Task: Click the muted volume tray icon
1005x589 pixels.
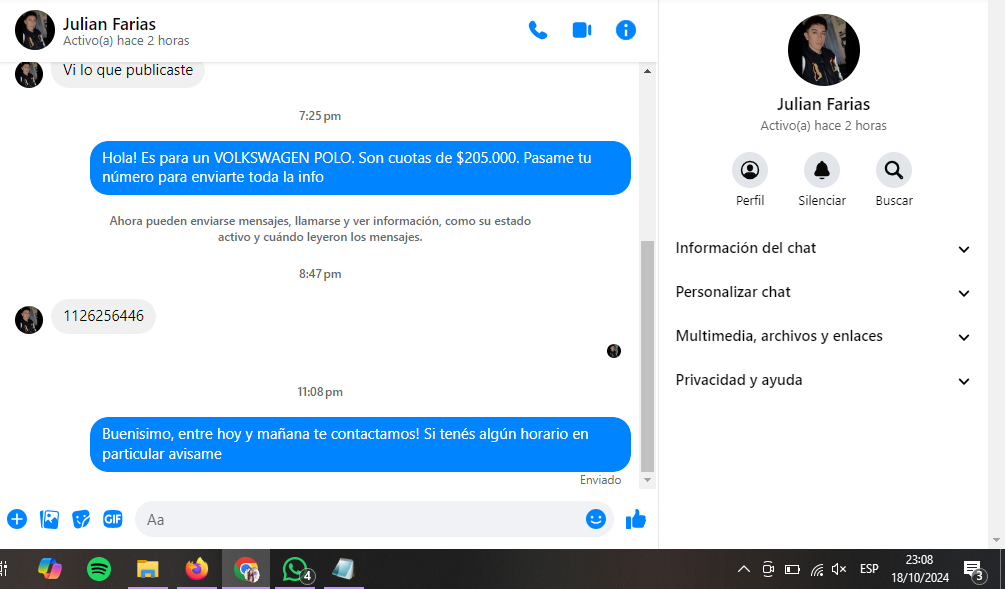Action: coord(838,568)
